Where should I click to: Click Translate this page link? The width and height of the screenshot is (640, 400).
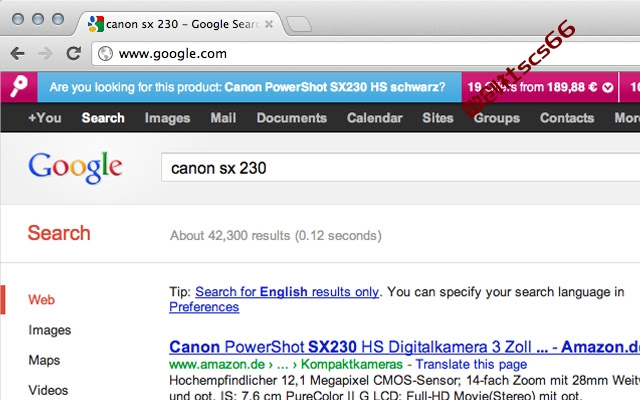(471, 364)
